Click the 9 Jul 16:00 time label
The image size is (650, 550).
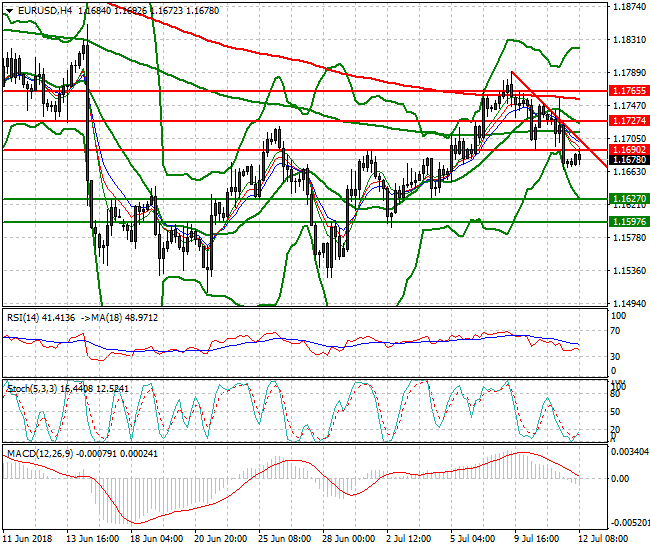tap(536, 539)
